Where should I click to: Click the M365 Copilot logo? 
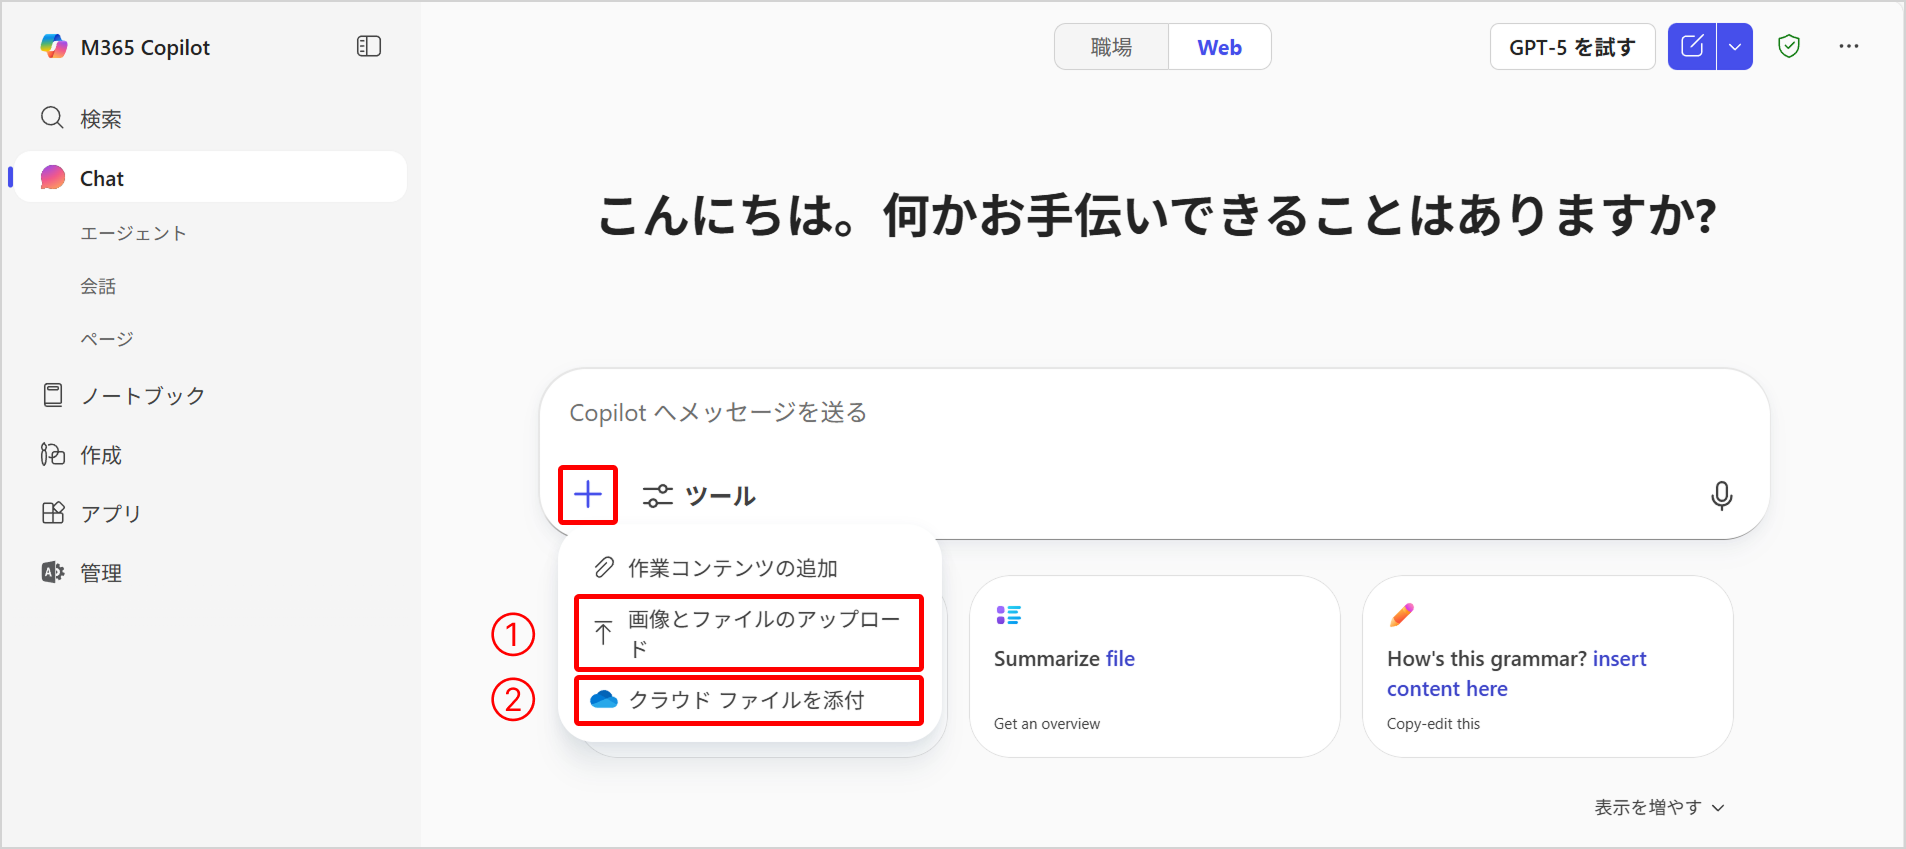tap(54, 47)
